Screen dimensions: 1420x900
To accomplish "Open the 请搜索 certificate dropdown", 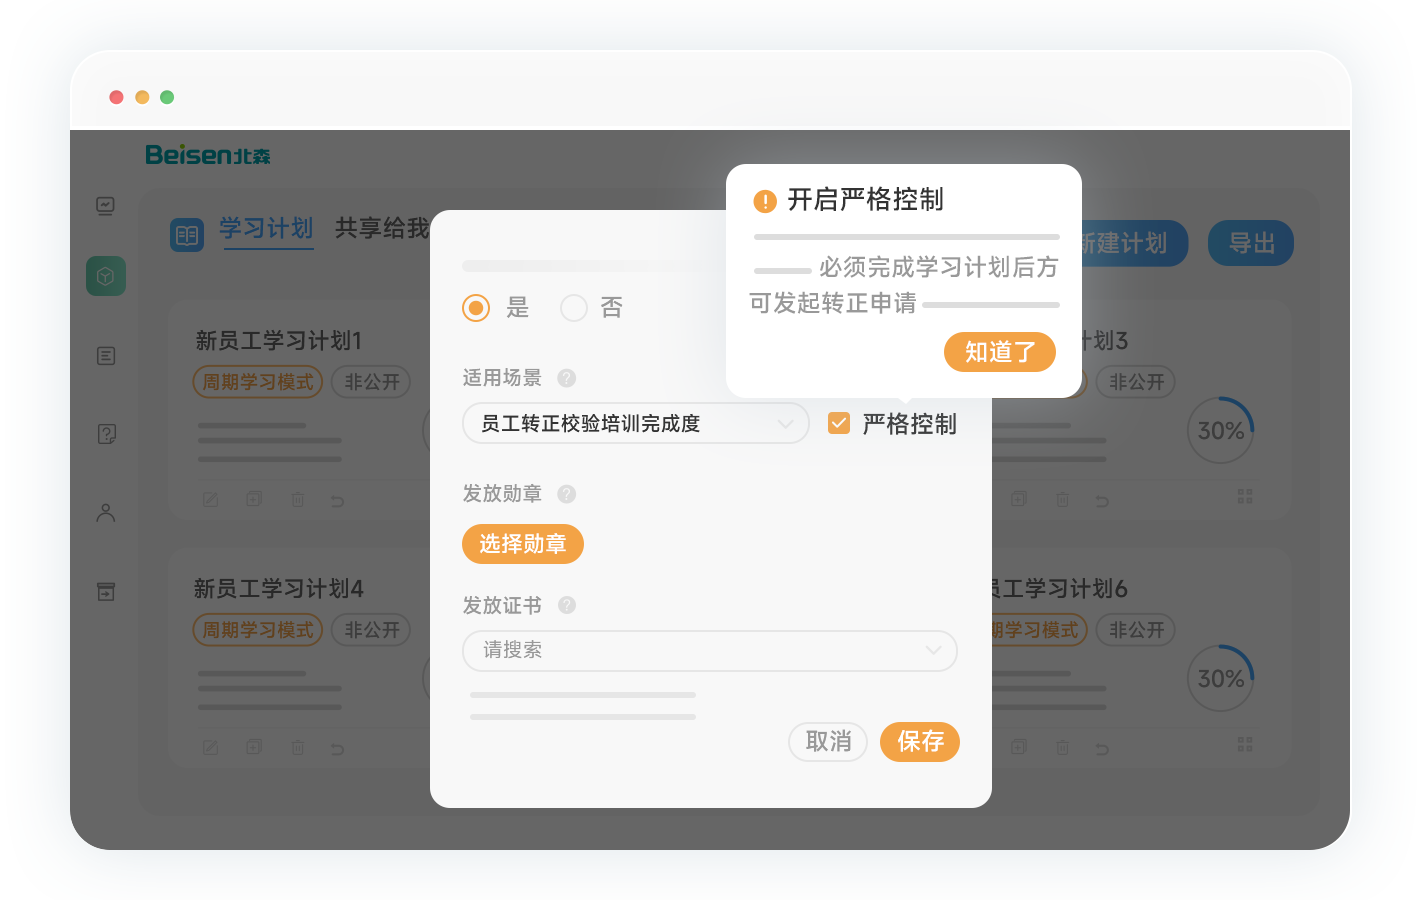I will [709, 651].
